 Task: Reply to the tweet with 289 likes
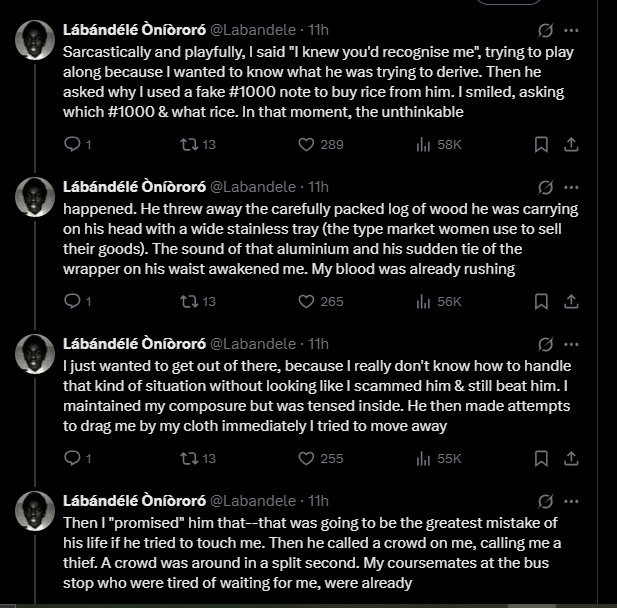pyautogui.click(x=70, y=145)
